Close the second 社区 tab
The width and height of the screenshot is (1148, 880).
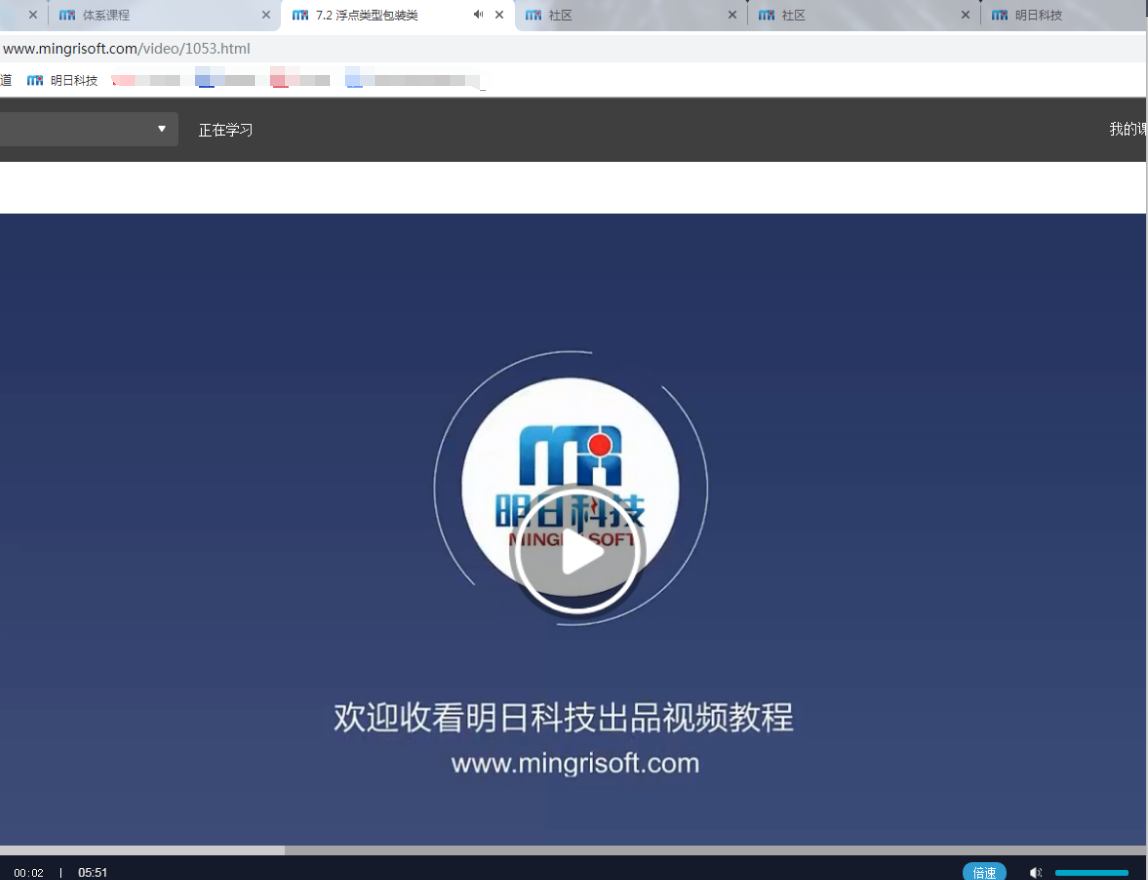point(966,15)
